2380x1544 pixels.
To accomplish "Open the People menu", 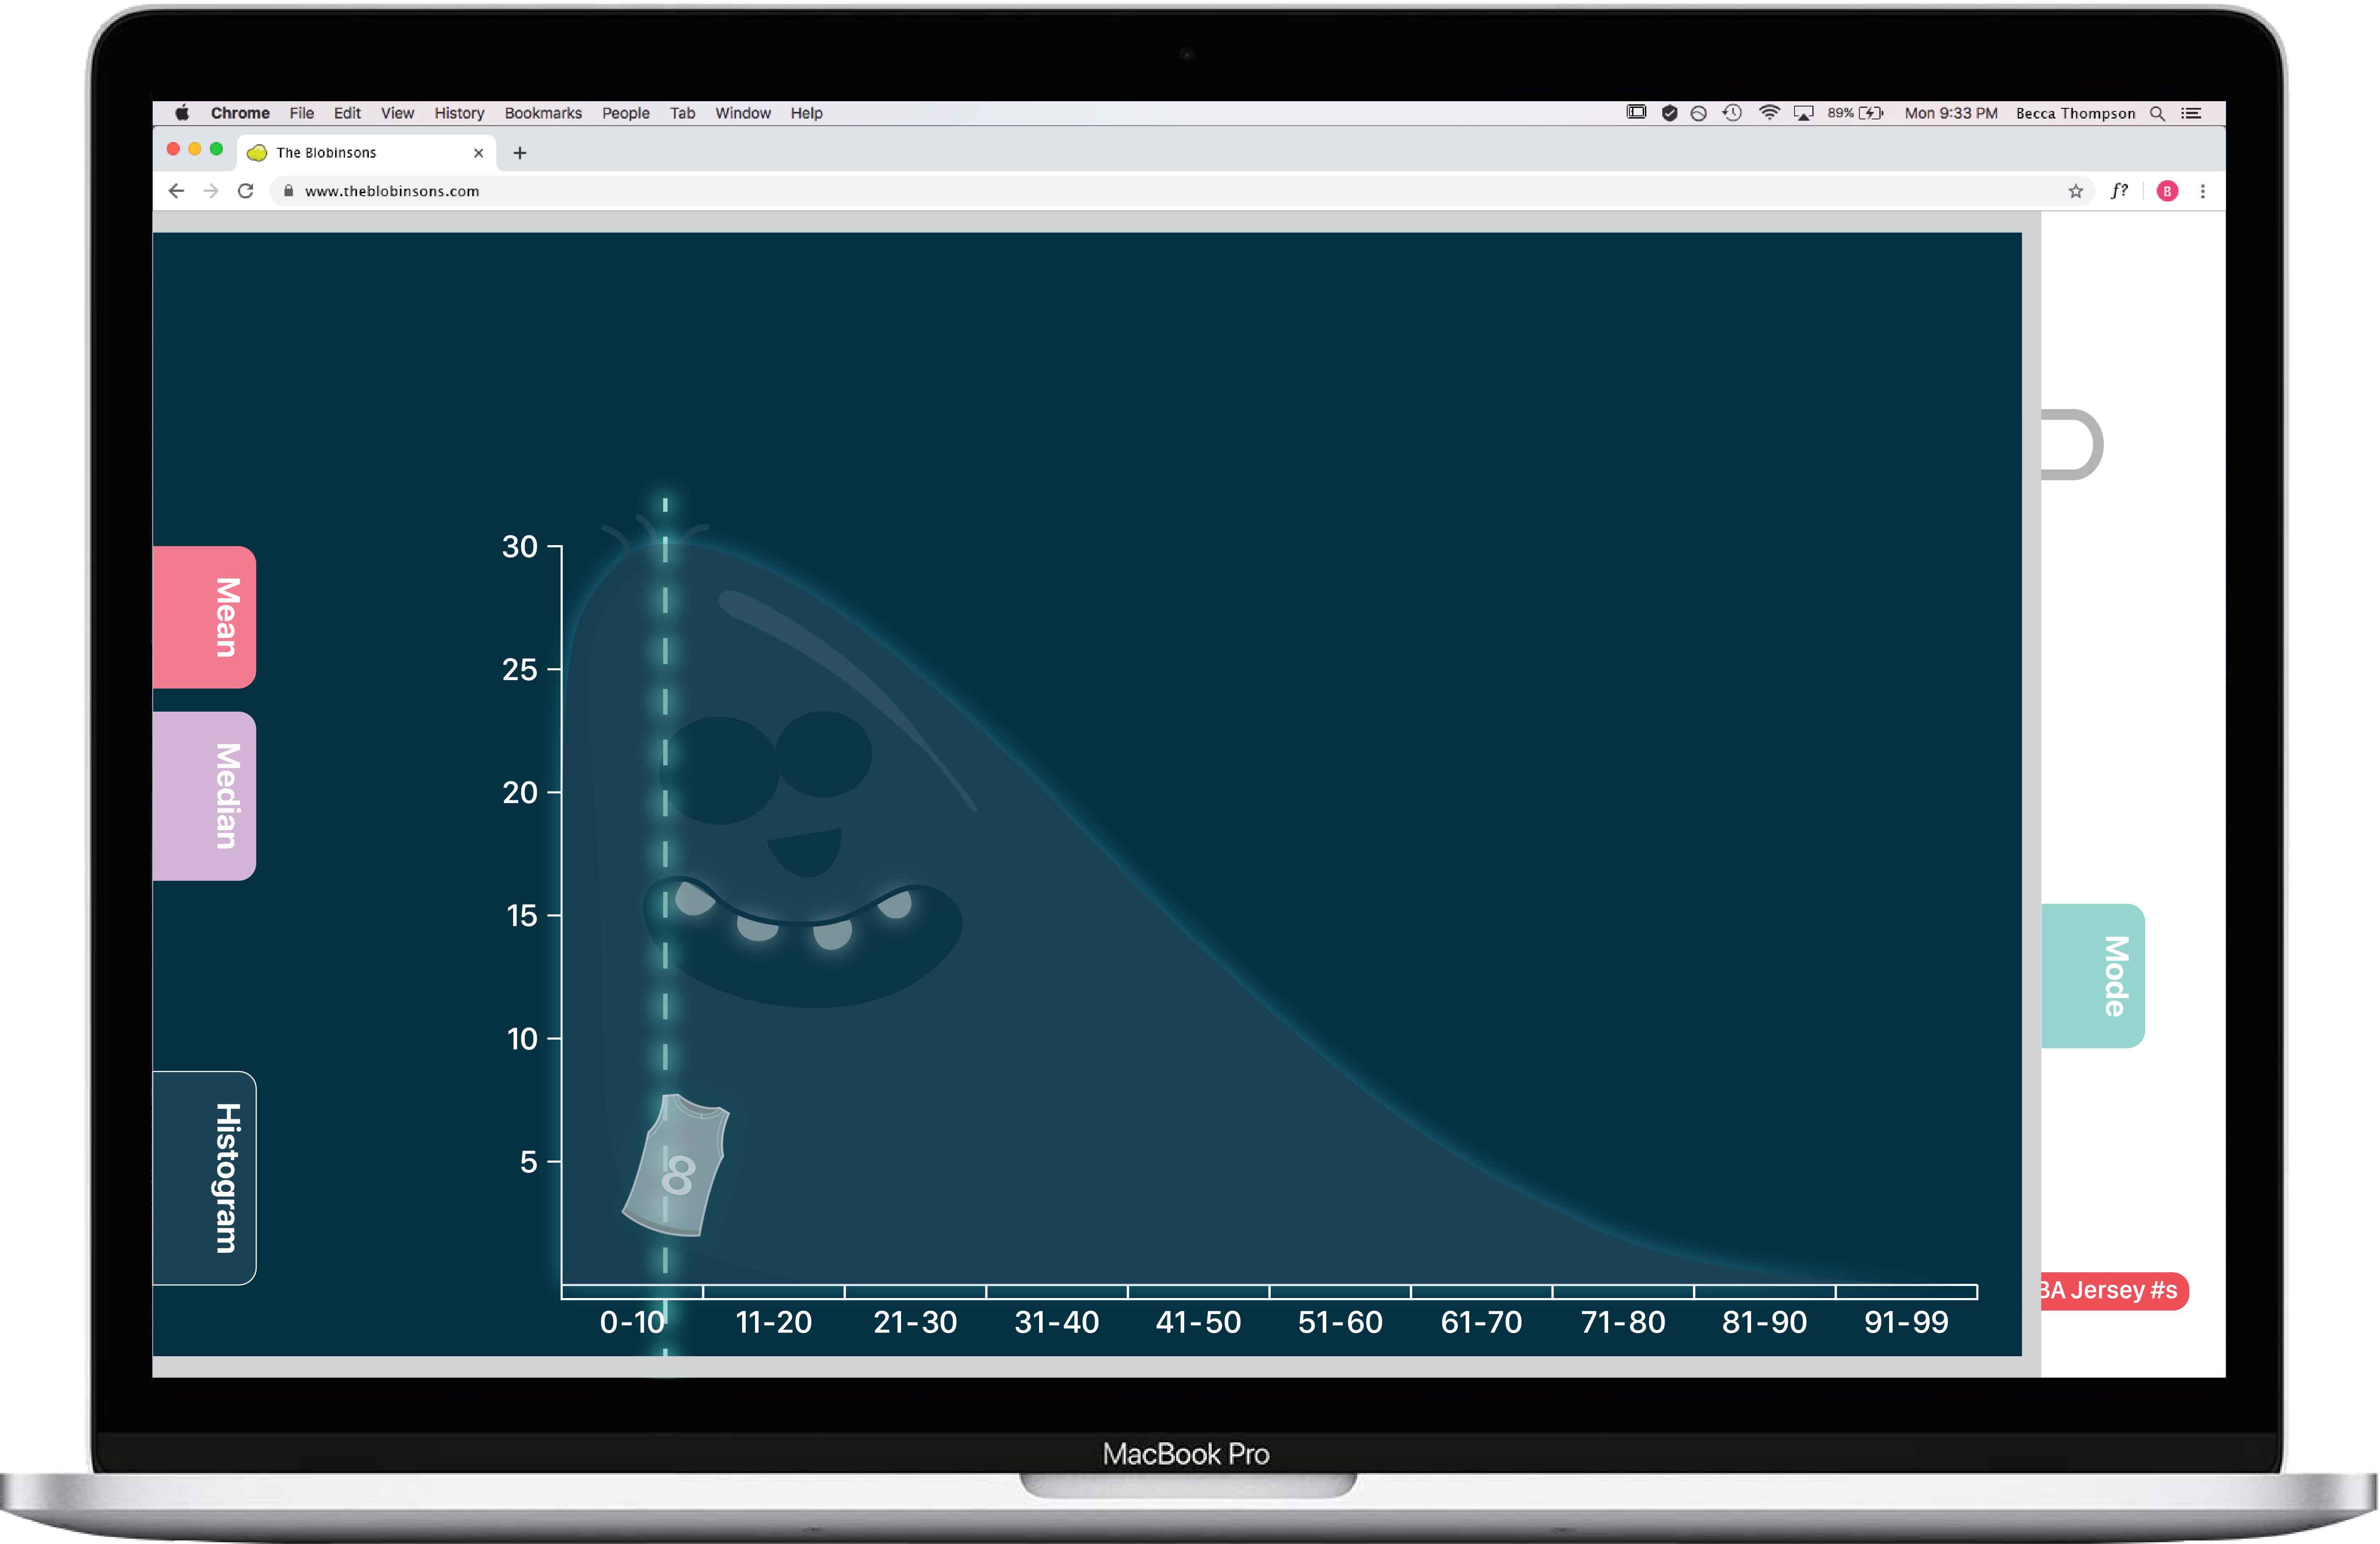I will 625,113.
